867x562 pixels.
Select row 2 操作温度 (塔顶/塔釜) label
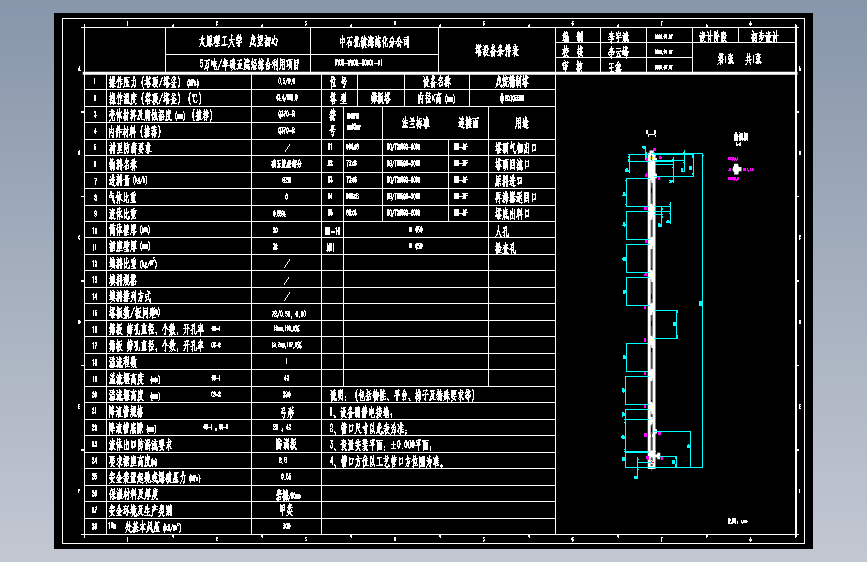coord(155,98)
